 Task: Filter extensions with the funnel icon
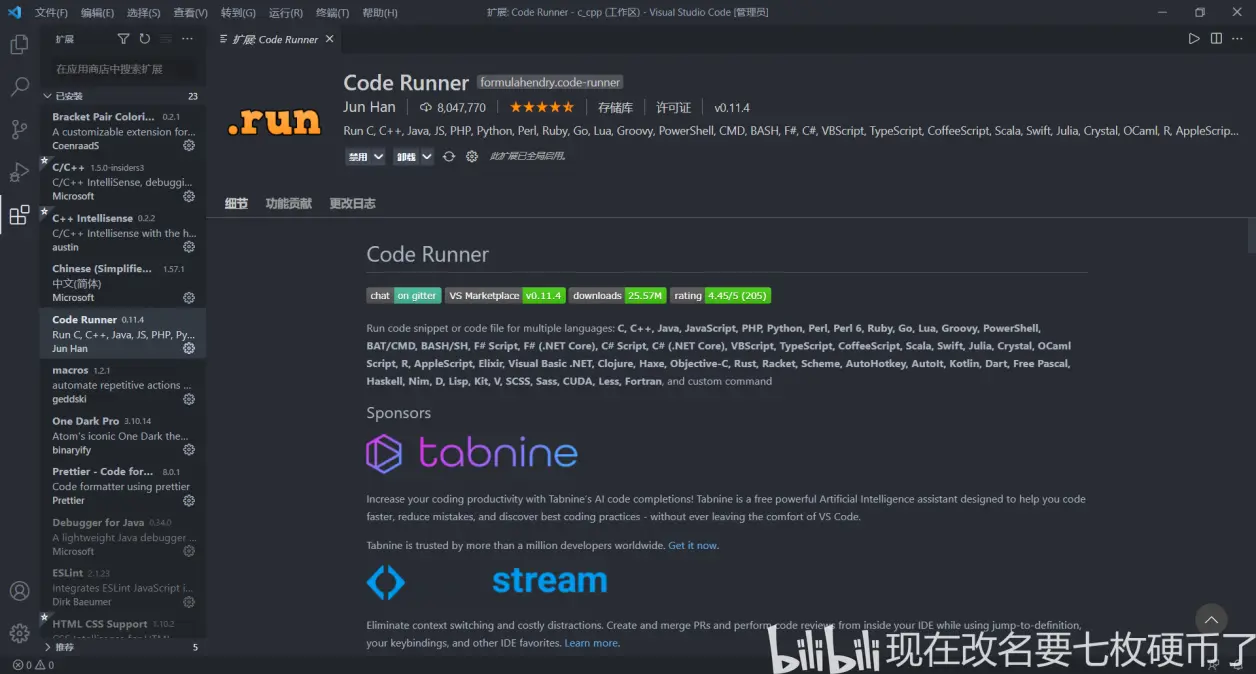coord(123,39)
